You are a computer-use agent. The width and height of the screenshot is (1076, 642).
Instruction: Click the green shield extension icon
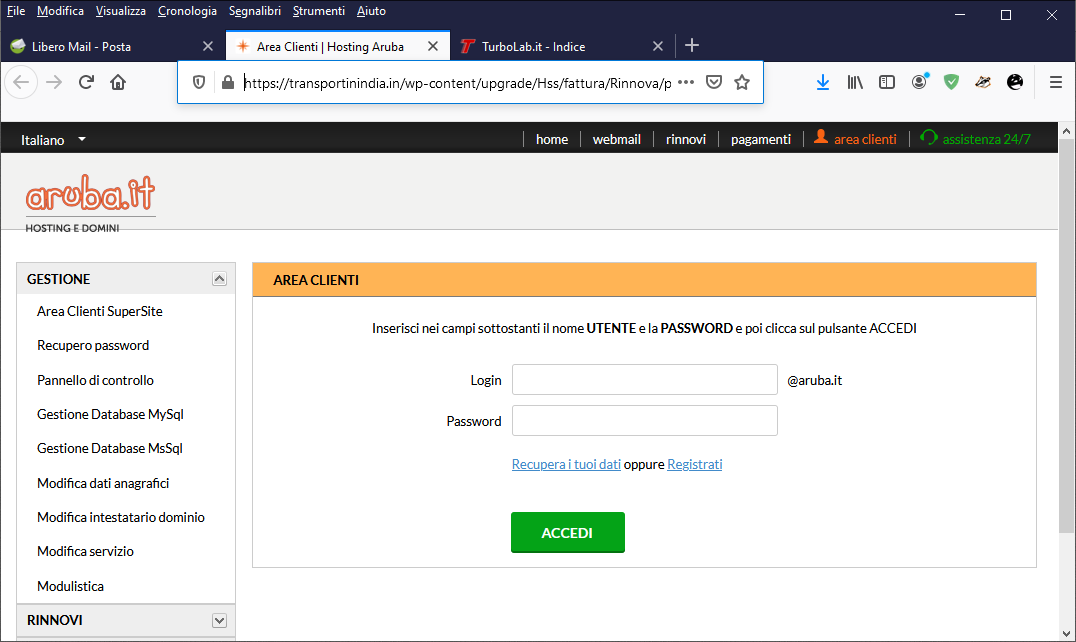point(951,82)
